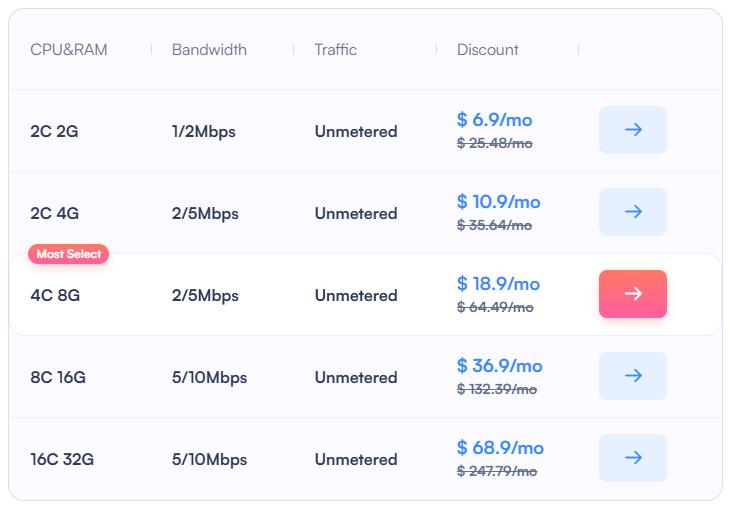This screenshot has height=508, width=730.
Task: Select the $ 36.9/mo discounted price
Action: point(499,366)
